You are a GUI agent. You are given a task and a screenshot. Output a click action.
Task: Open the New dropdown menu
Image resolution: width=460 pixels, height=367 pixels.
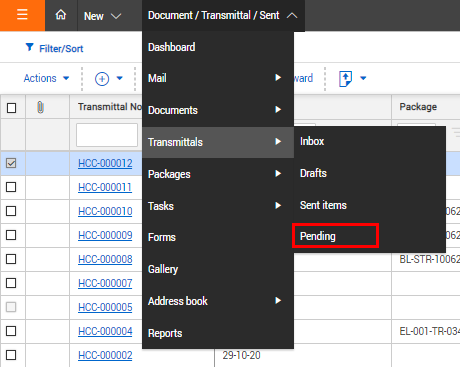click(x=102, y=16)
